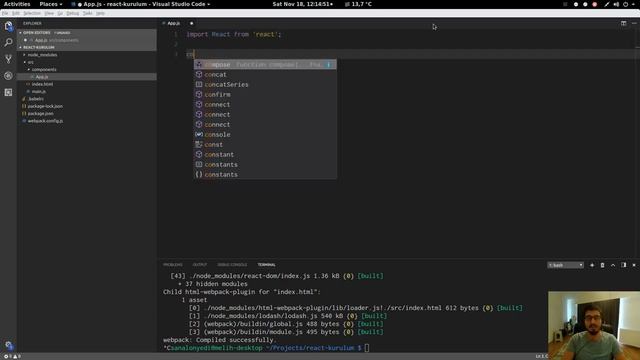This screenshot has height=360, width=640.
Task: Click the kill terminal trash icon
Action: point(602,265)
